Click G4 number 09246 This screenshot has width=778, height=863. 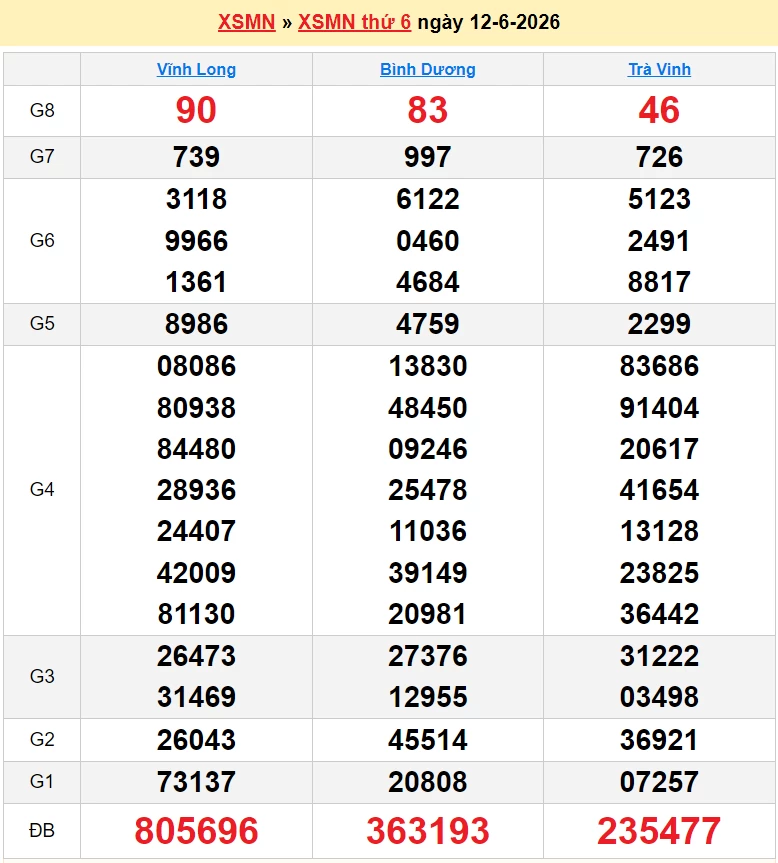(x=428, y=449)
